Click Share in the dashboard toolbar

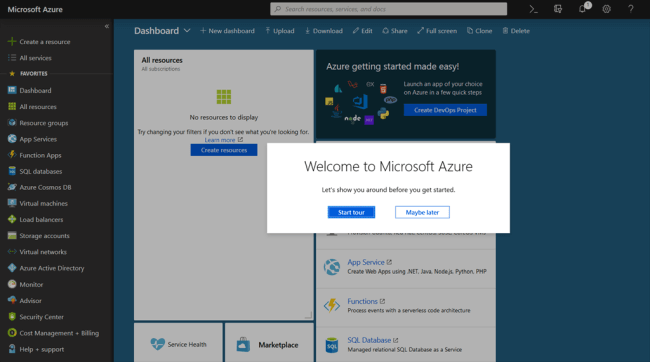tap(395, 31)
